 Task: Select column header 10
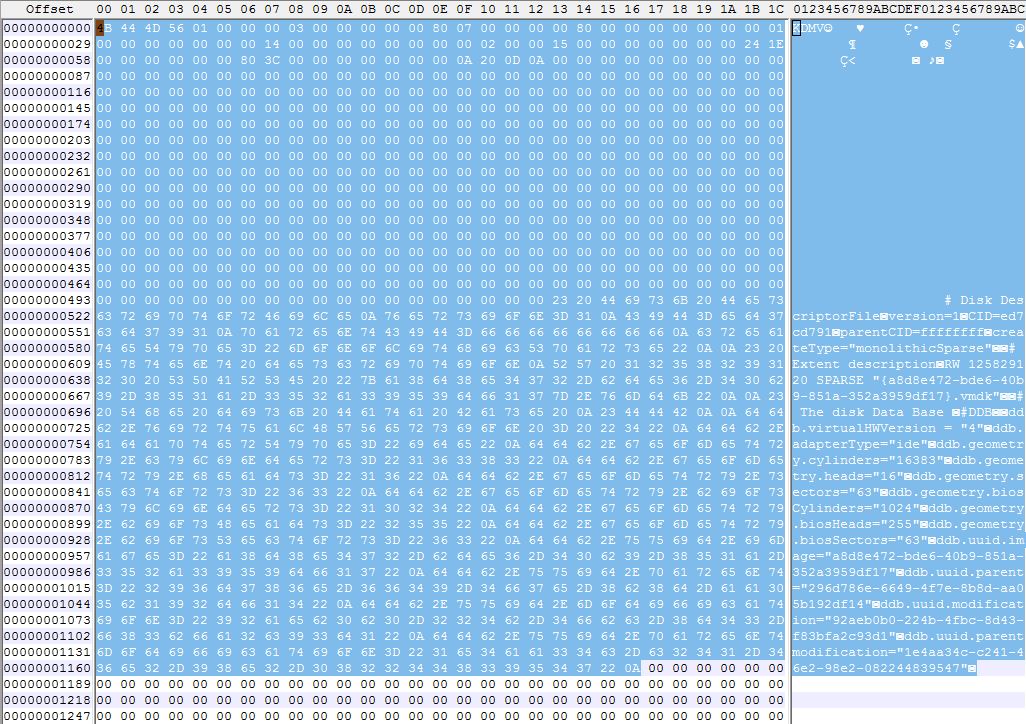[x=488, y=9]
